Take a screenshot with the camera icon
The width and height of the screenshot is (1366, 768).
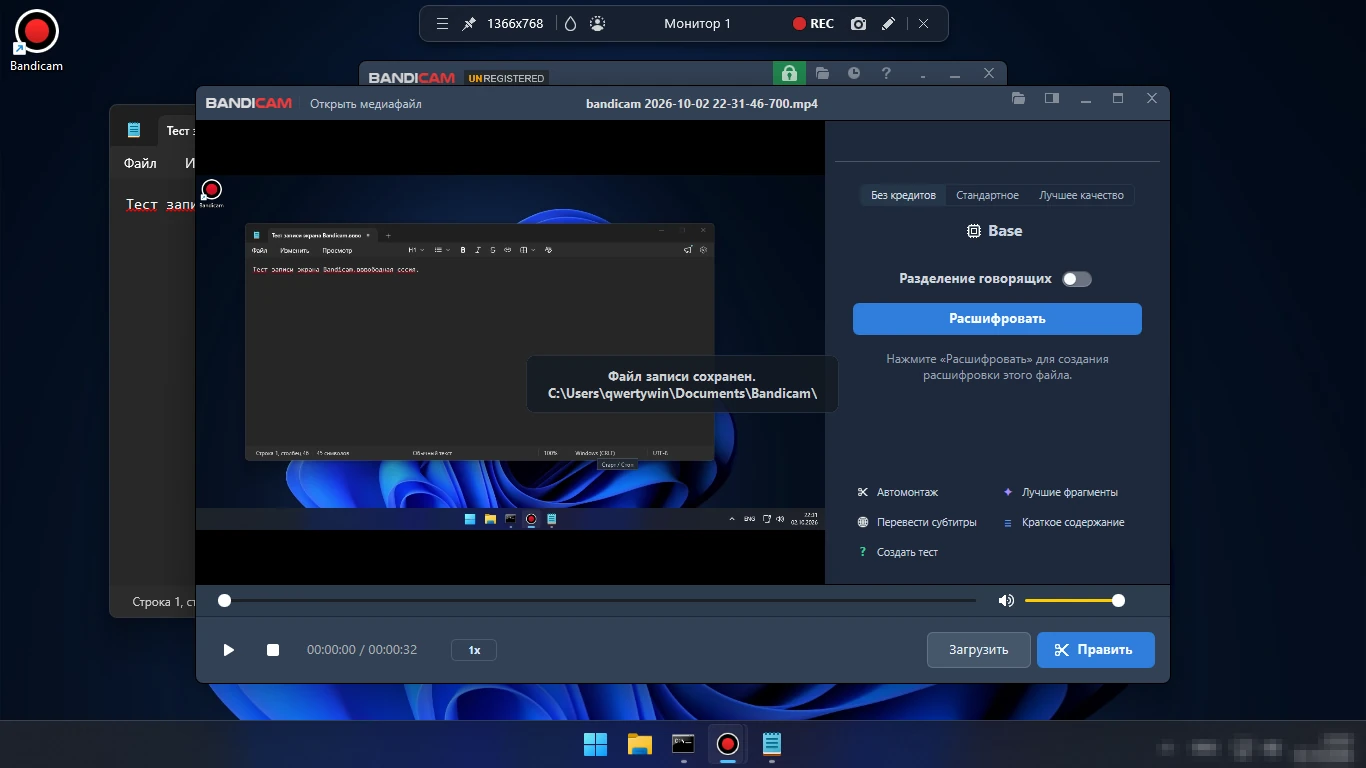(x=858, y=24)
